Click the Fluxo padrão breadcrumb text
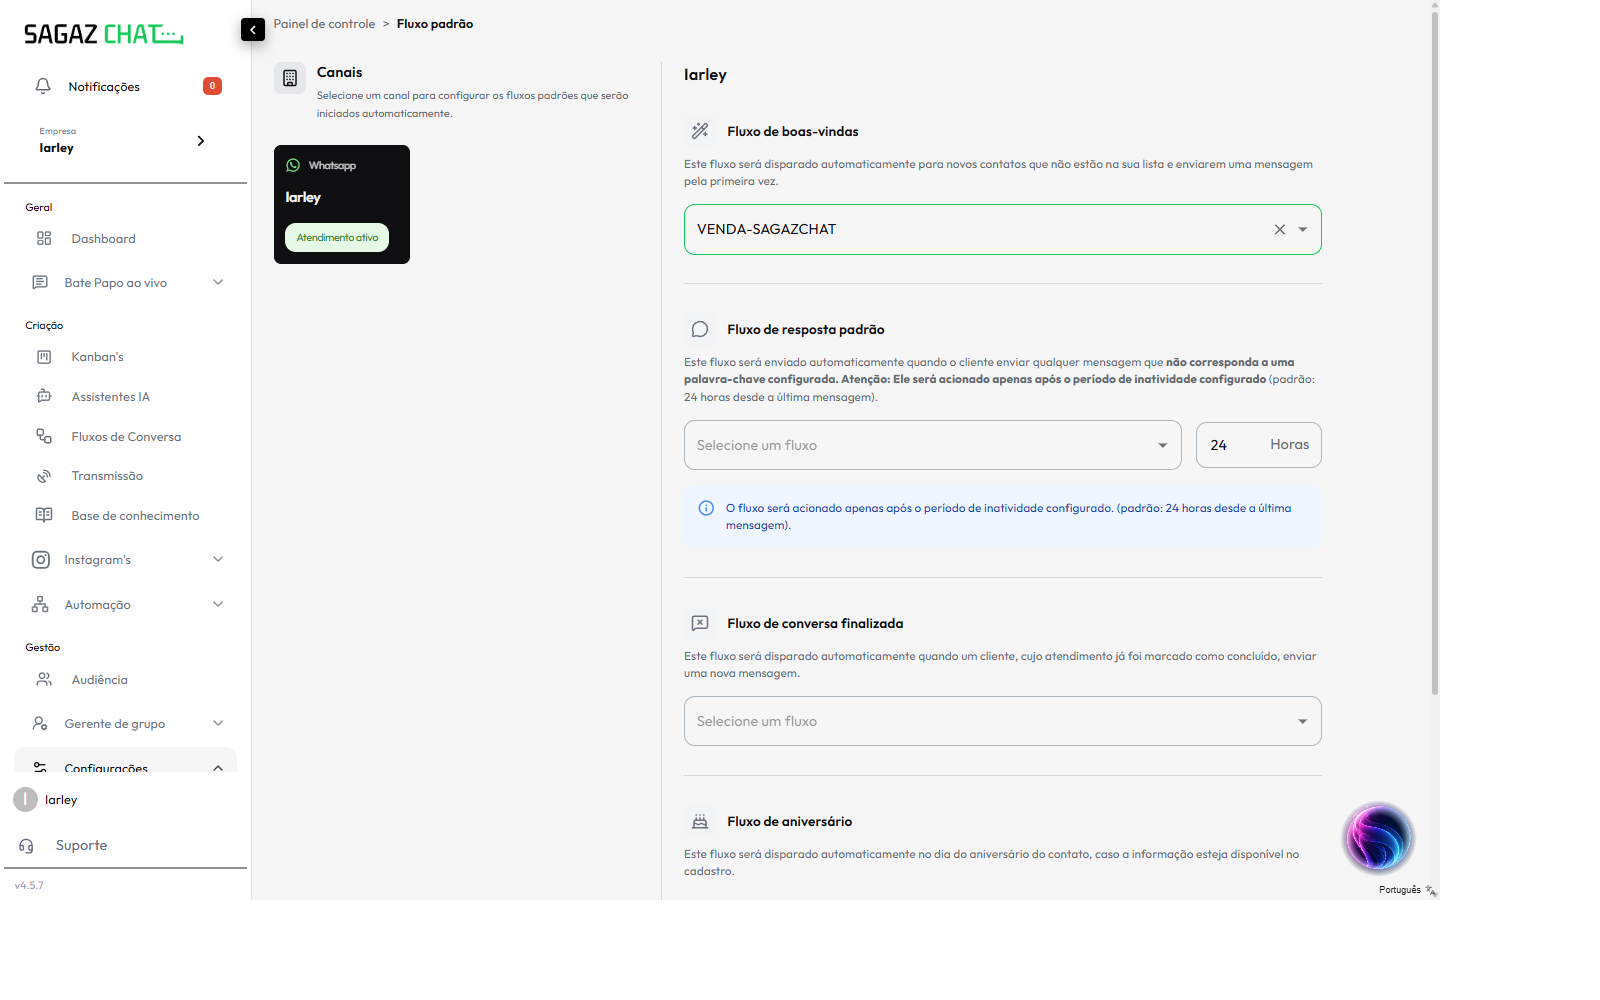The height and width of the screenshot is (1000, 1600). pyautogui.click(x=435, y=24)
